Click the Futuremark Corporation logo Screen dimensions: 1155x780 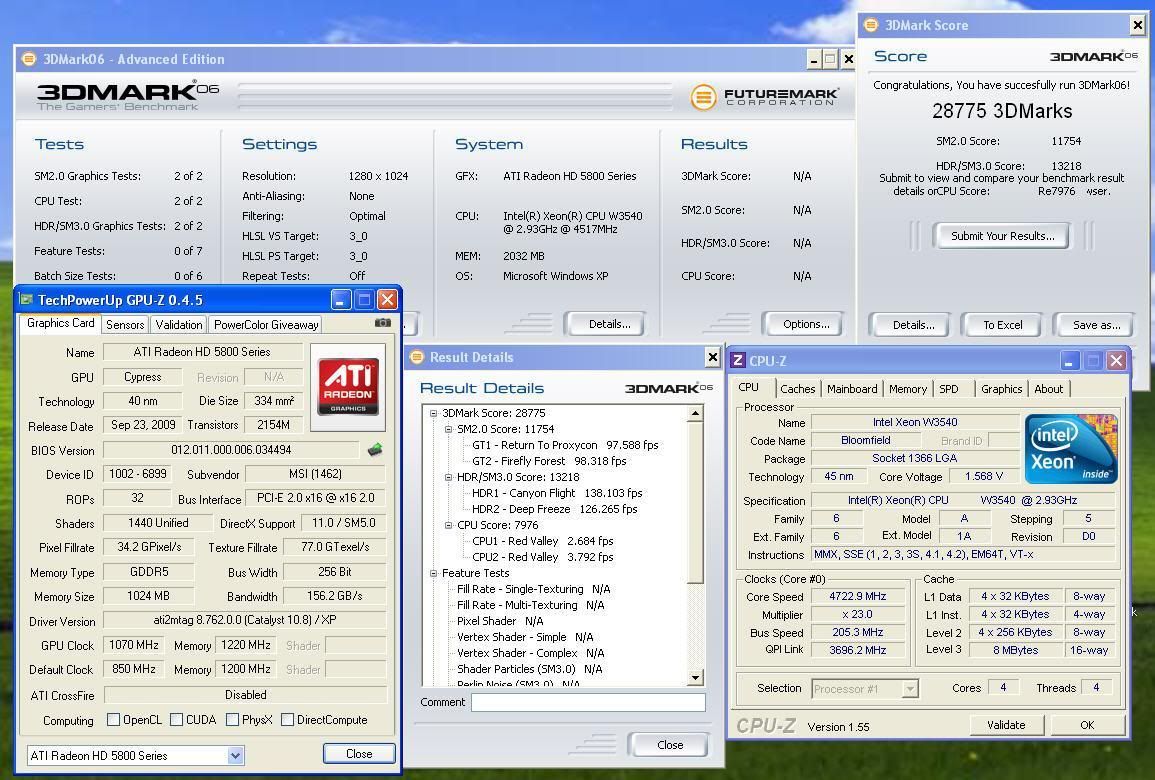[764, 96]
